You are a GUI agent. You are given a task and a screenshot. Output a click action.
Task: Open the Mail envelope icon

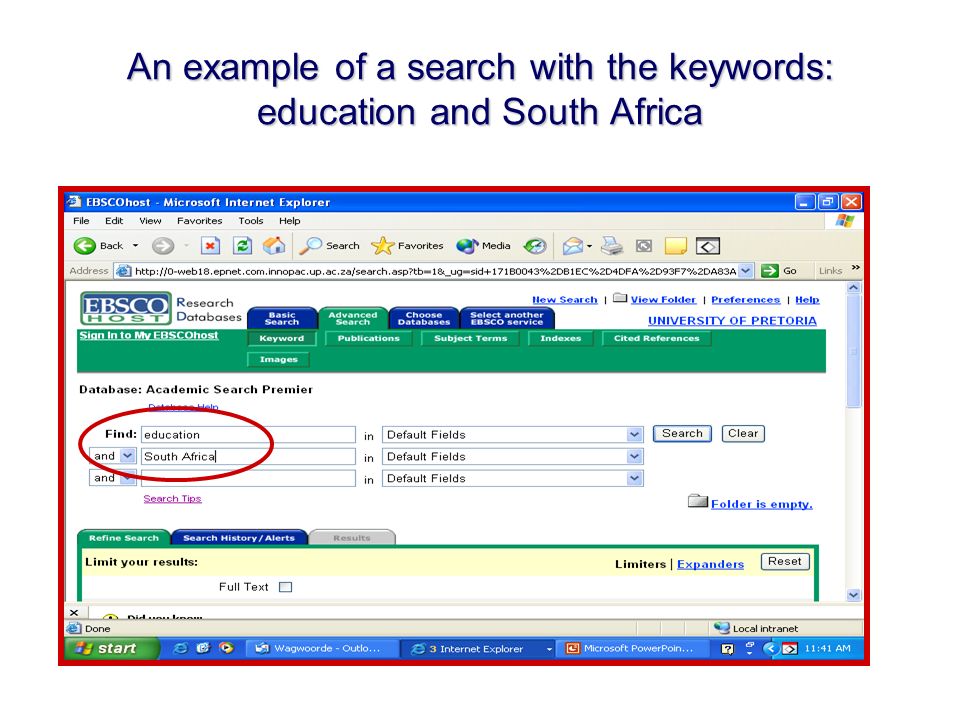pyautogui.click(x=573, y=246)
